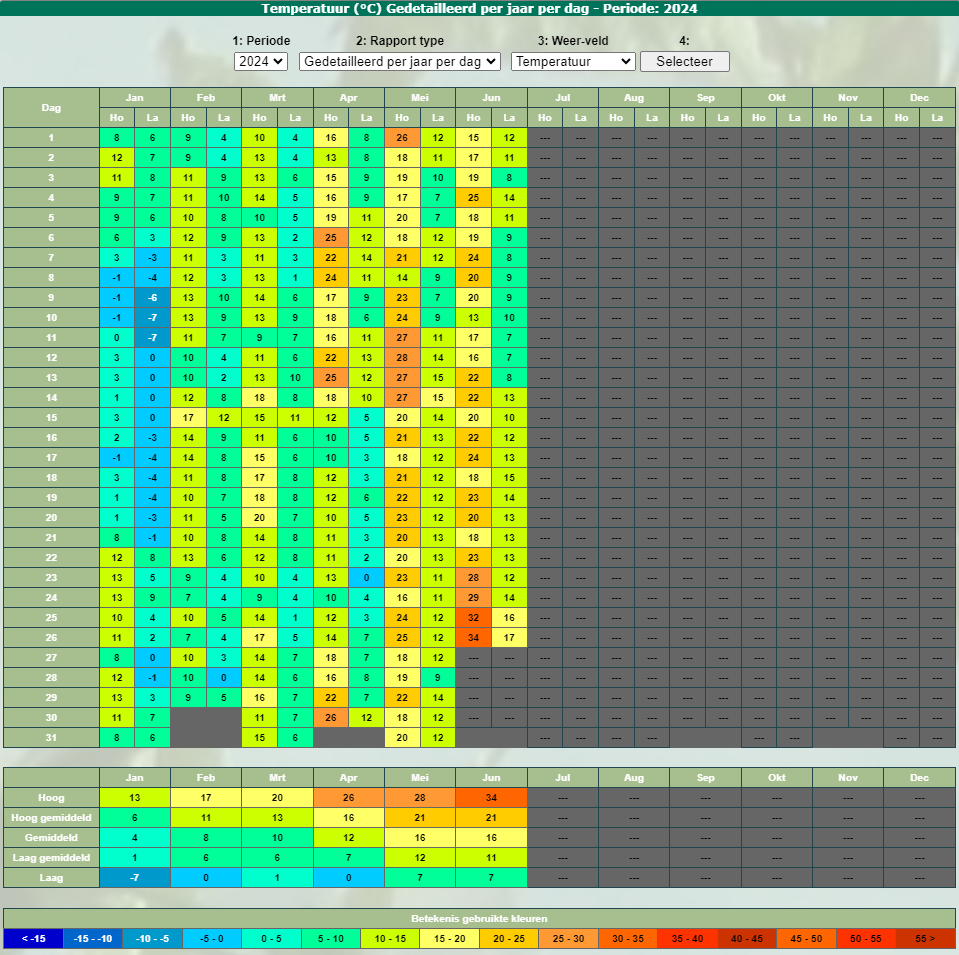
Task: Click the 'Dag' header in daily table
Action: [51, 107]
